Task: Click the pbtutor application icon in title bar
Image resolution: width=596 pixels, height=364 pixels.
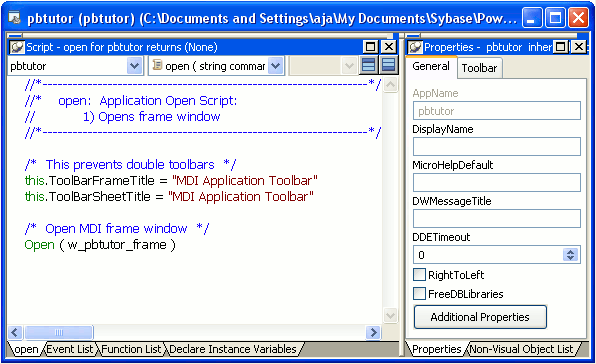Action: (14, 17)
